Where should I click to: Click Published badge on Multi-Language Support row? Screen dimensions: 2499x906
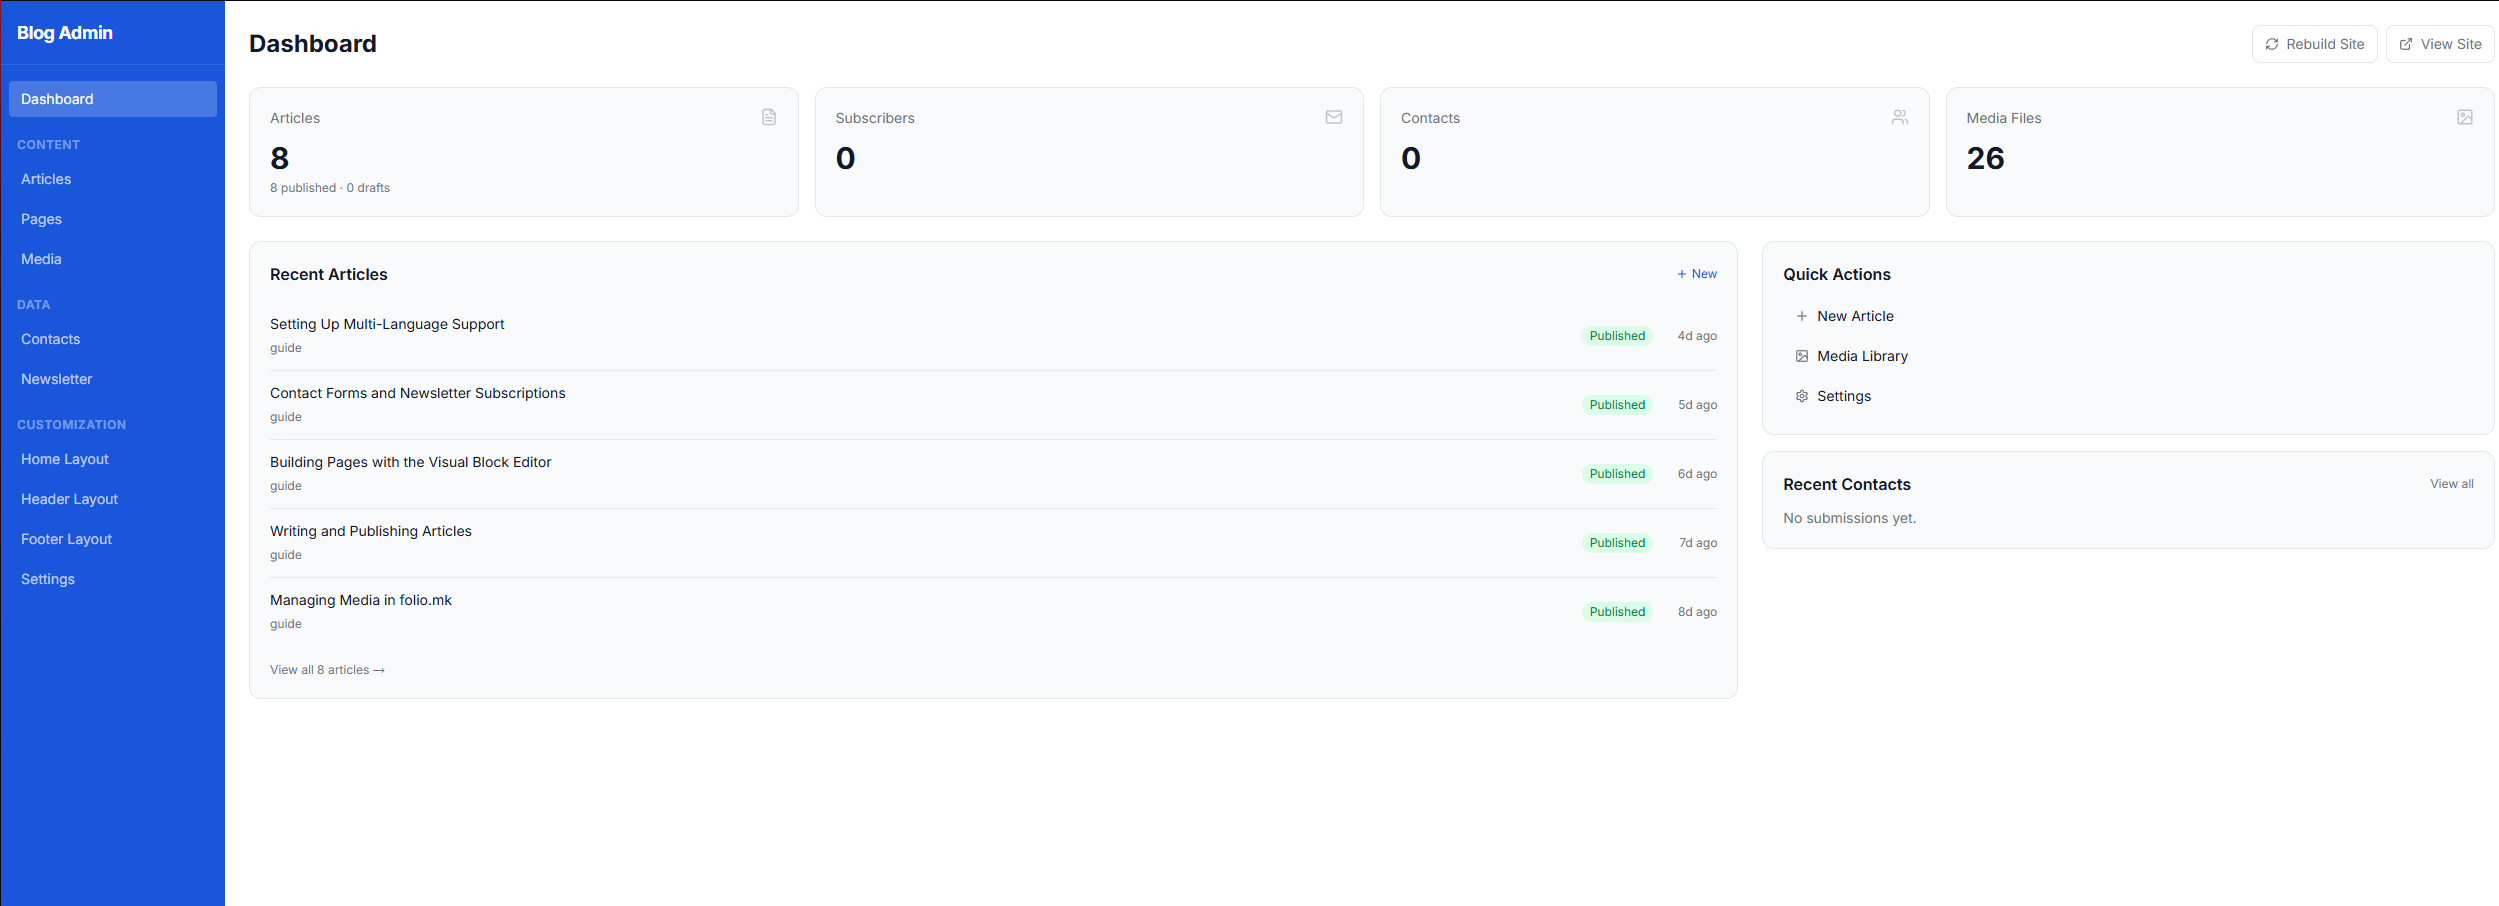coord(1617,336)
